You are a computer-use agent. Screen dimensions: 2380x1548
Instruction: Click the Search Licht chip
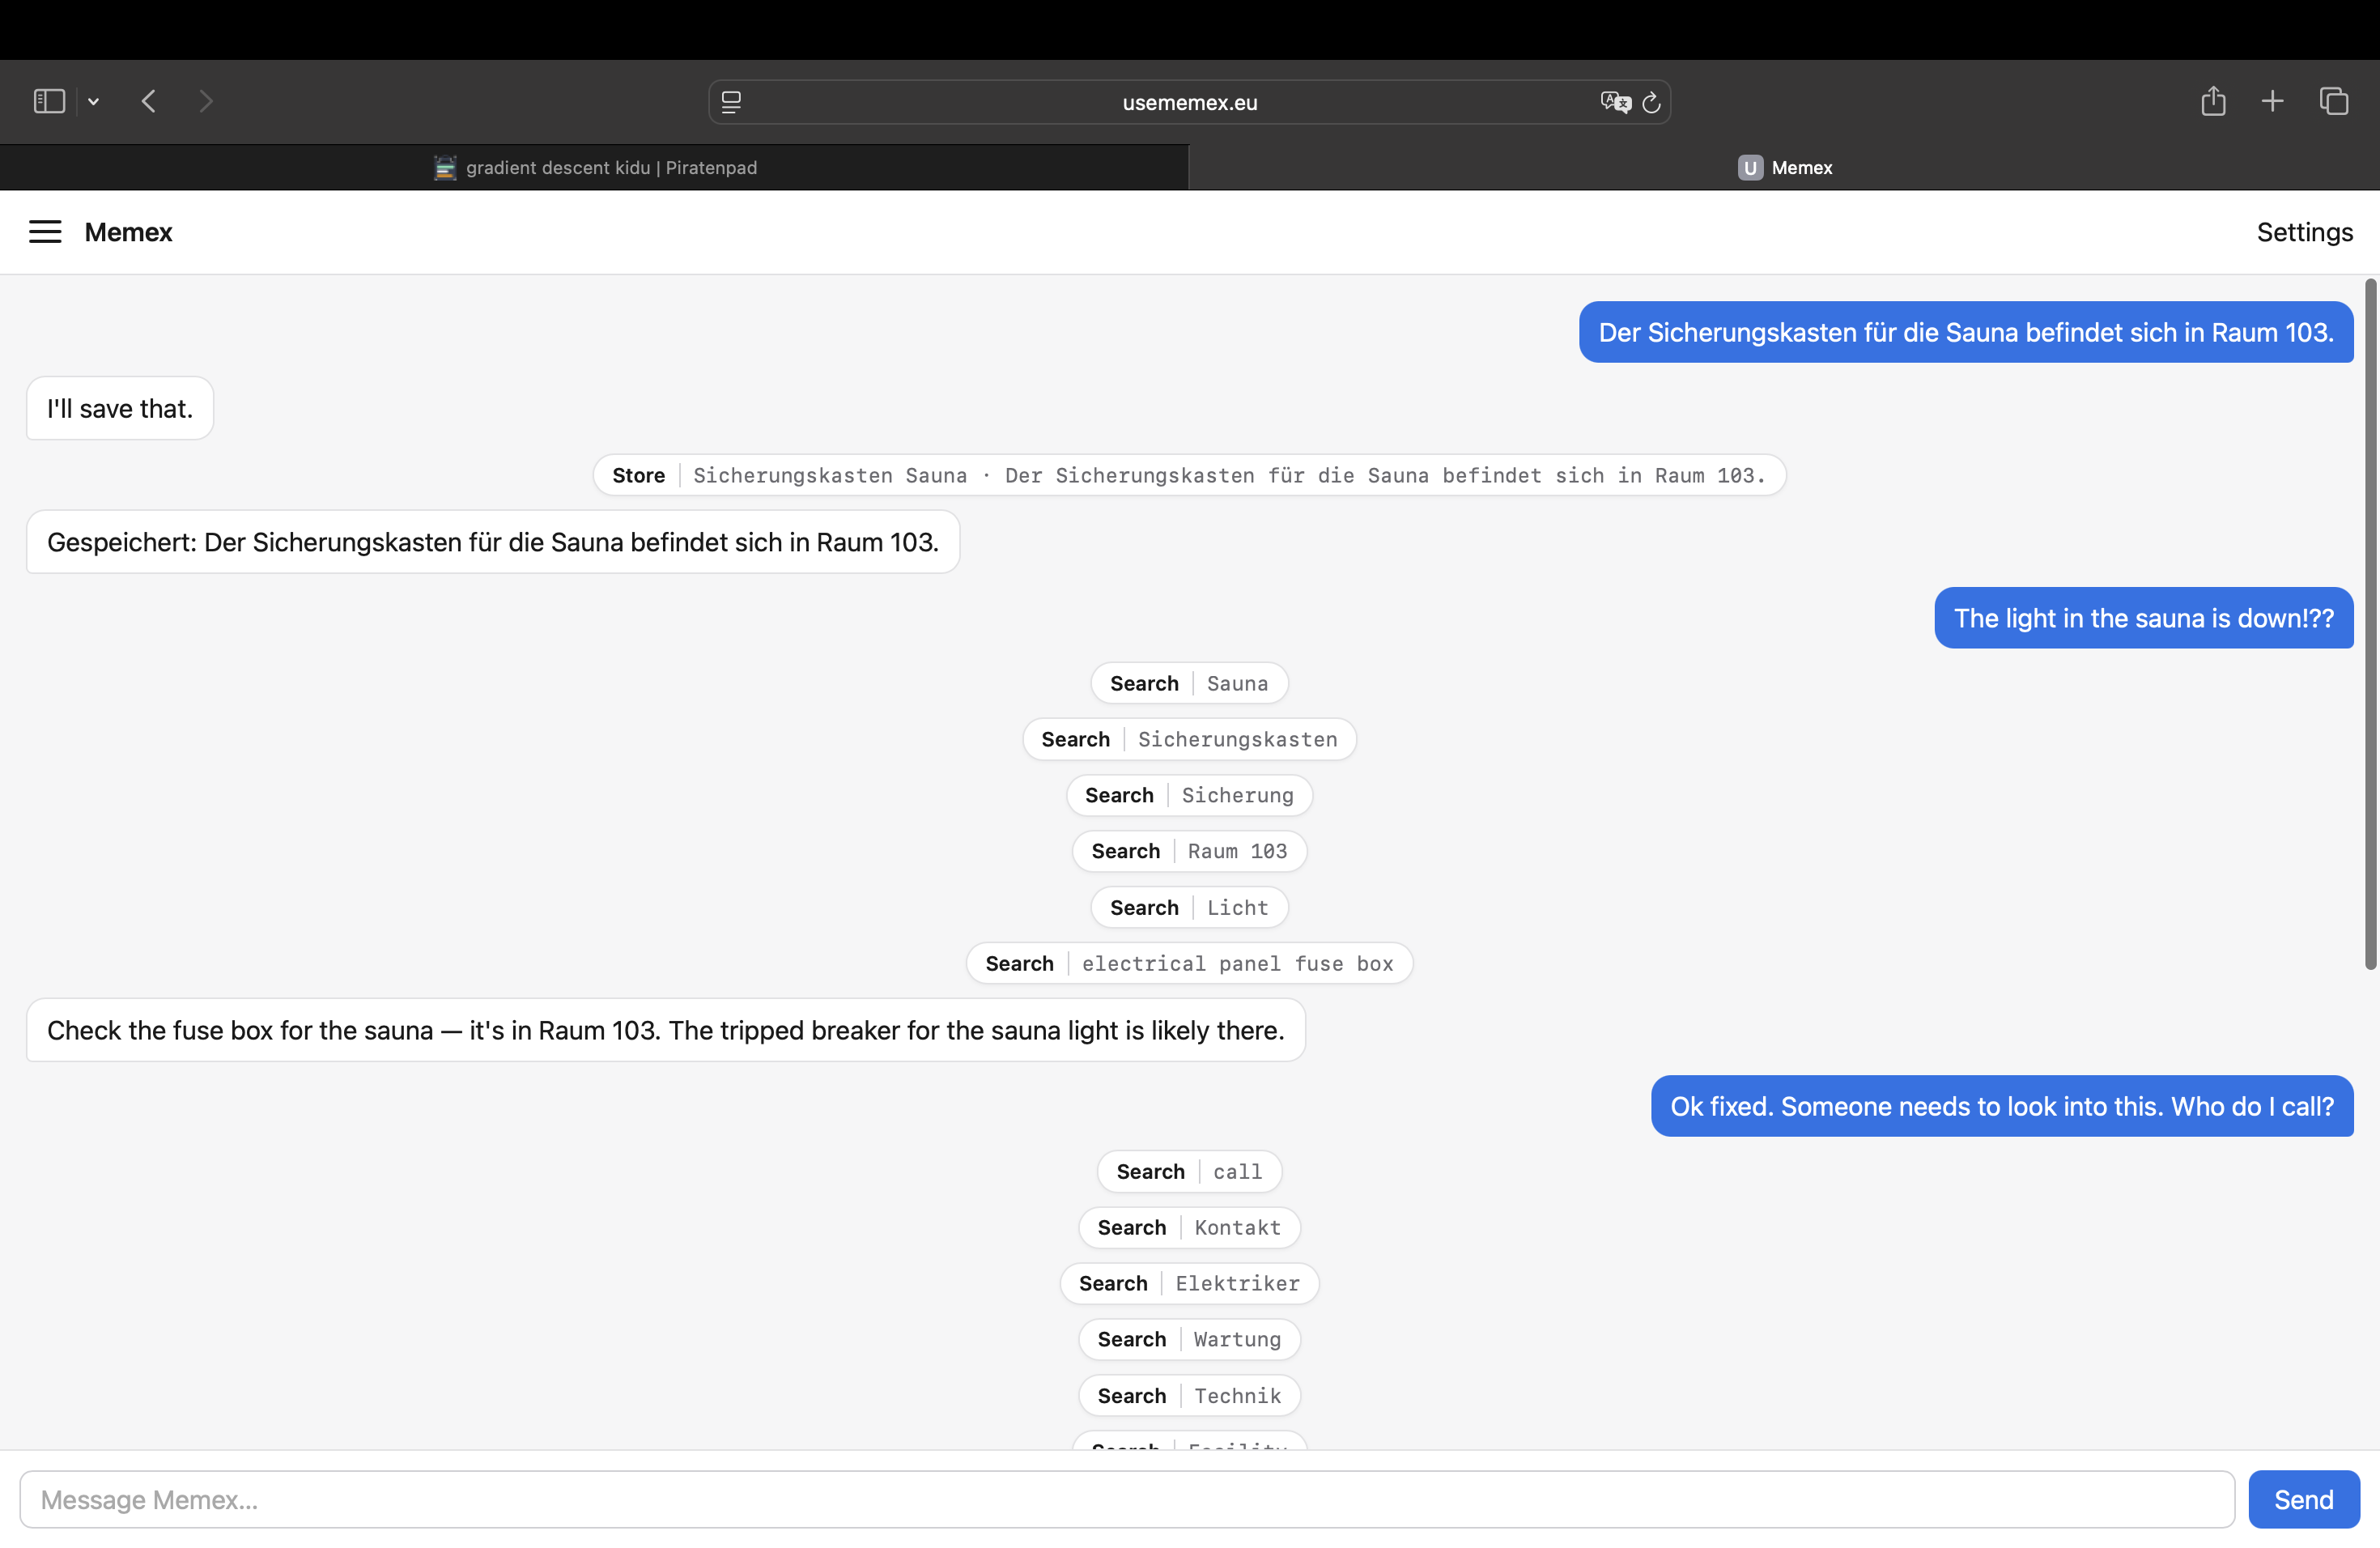click(x=1189, y=907)
